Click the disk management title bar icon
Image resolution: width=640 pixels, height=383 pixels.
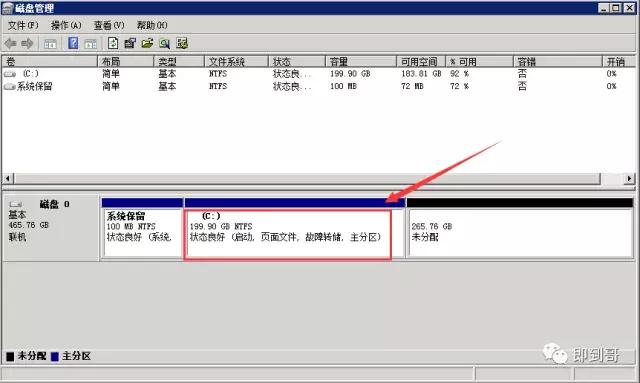(x=7, y=8)
